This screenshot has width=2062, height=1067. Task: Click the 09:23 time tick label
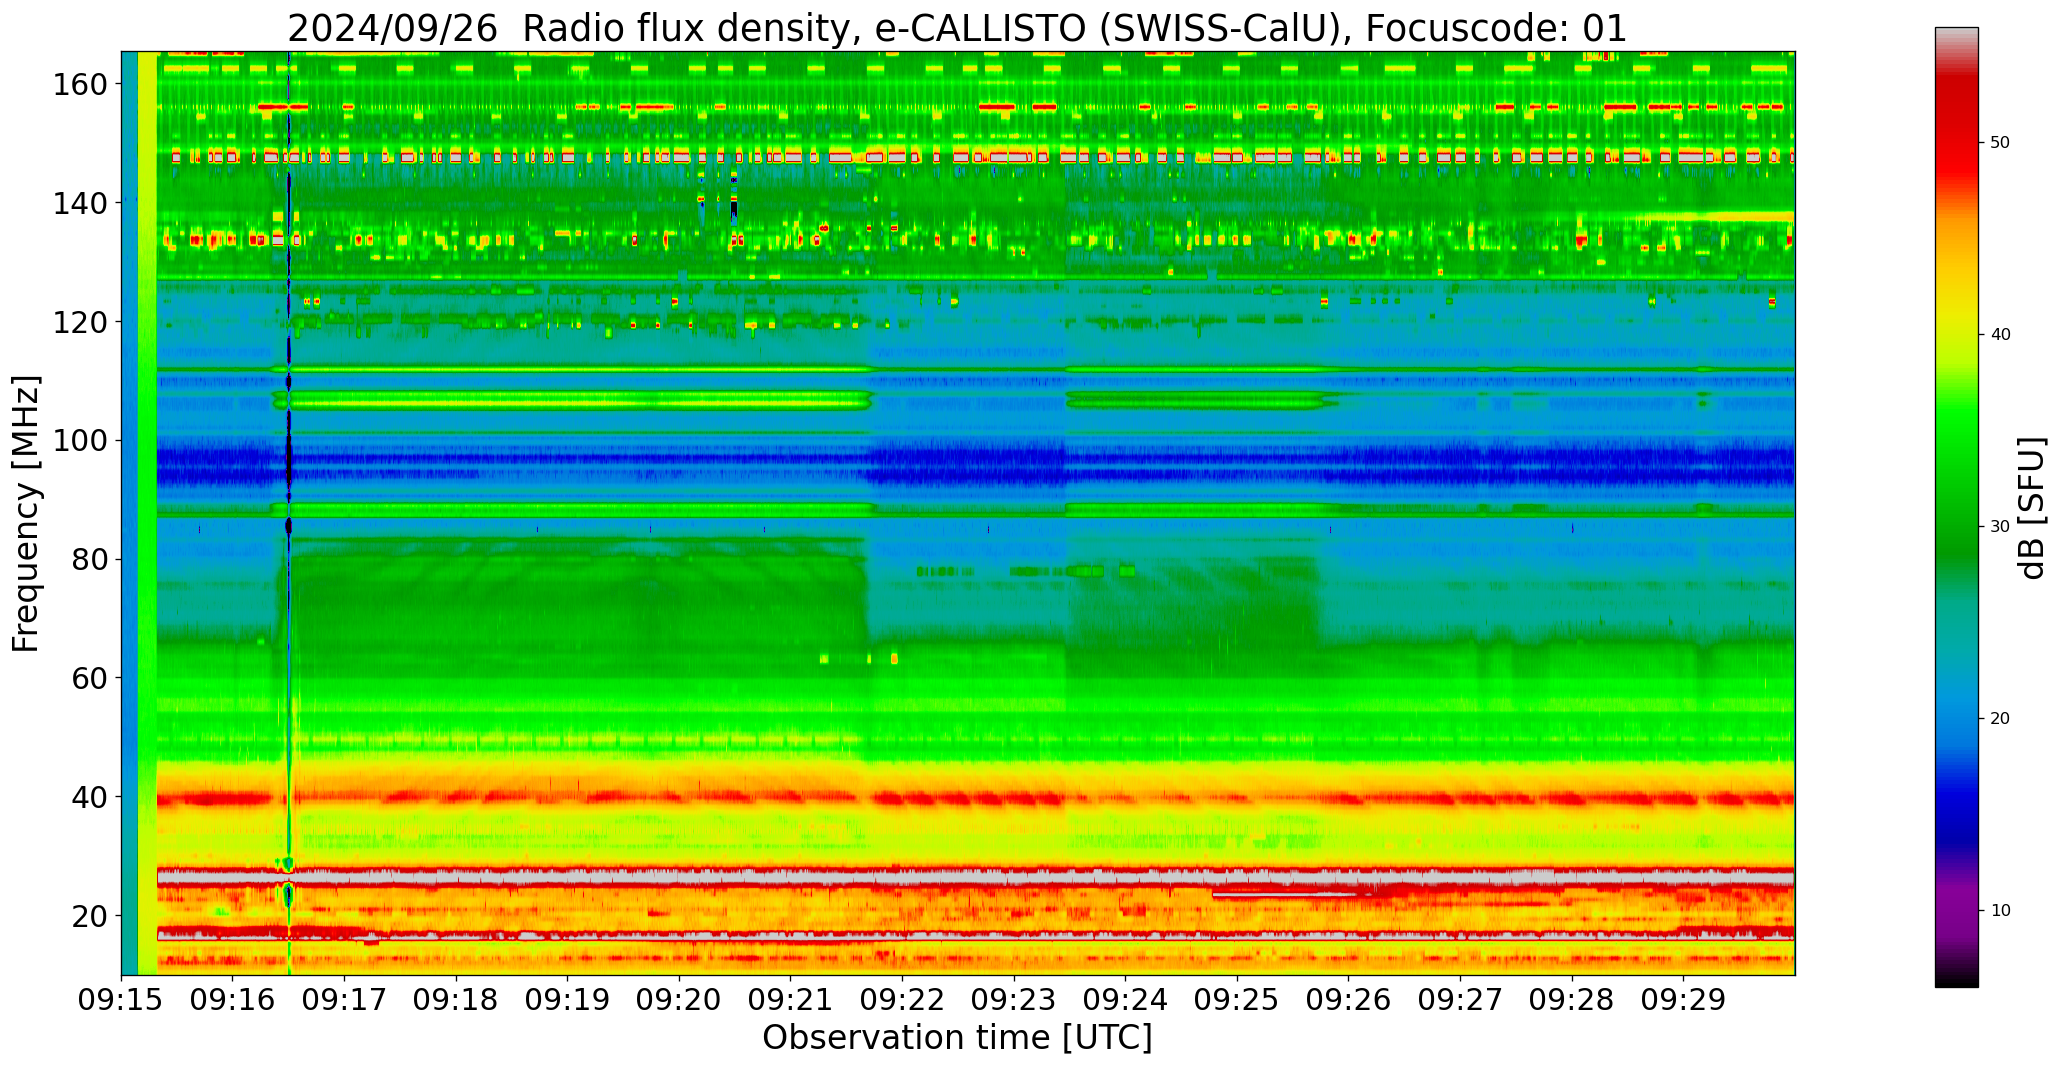[1014, 1000]
